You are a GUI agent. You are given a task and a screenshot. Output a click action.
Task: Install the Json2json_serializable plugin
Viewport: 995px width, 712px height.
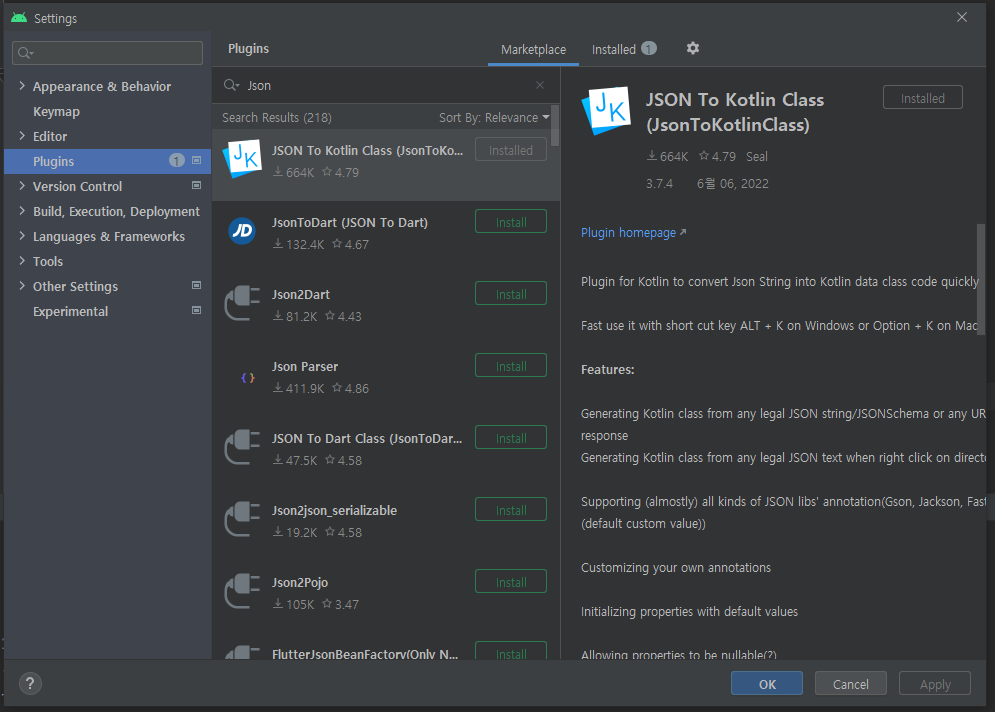click(x=511, y=510)
